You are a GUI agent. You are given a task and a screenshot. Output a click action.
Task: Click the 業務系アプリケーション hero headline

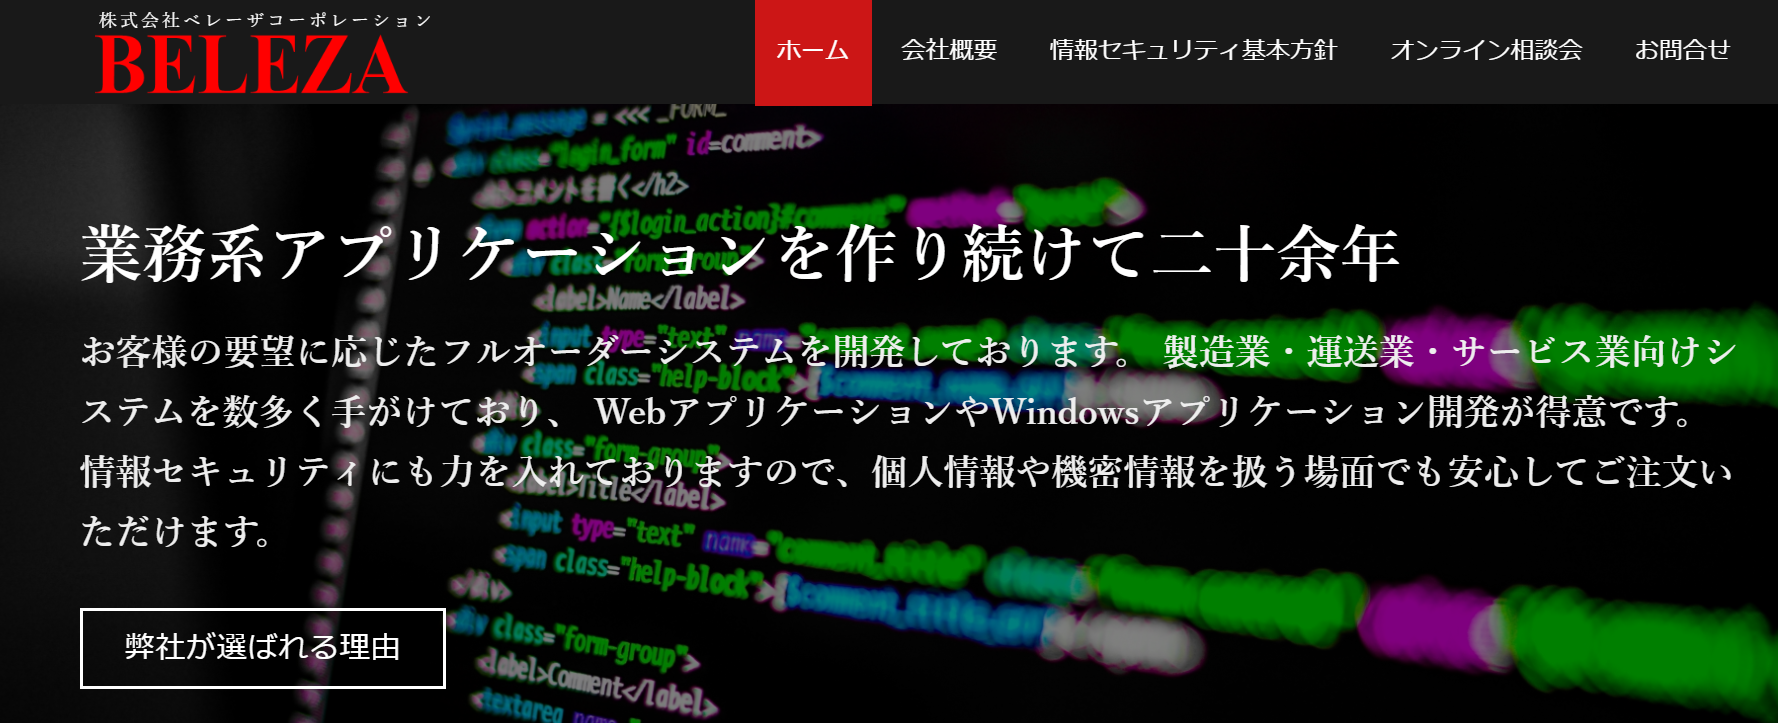click(740, 253)
